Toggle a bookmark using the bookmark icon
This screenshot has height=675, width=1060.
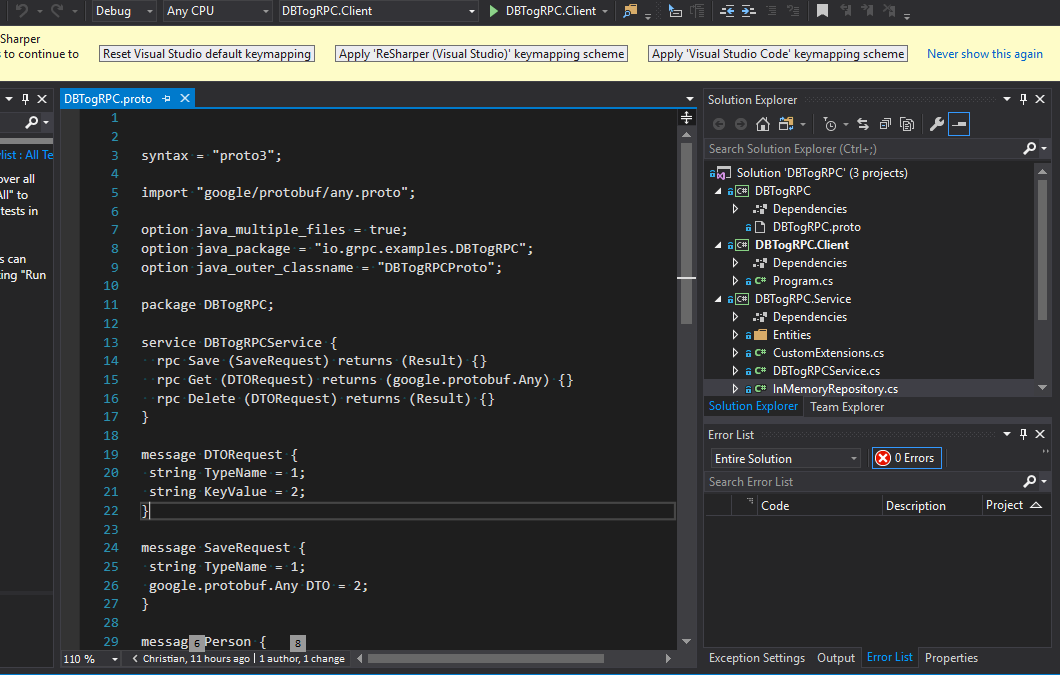(x=822, y=11)
